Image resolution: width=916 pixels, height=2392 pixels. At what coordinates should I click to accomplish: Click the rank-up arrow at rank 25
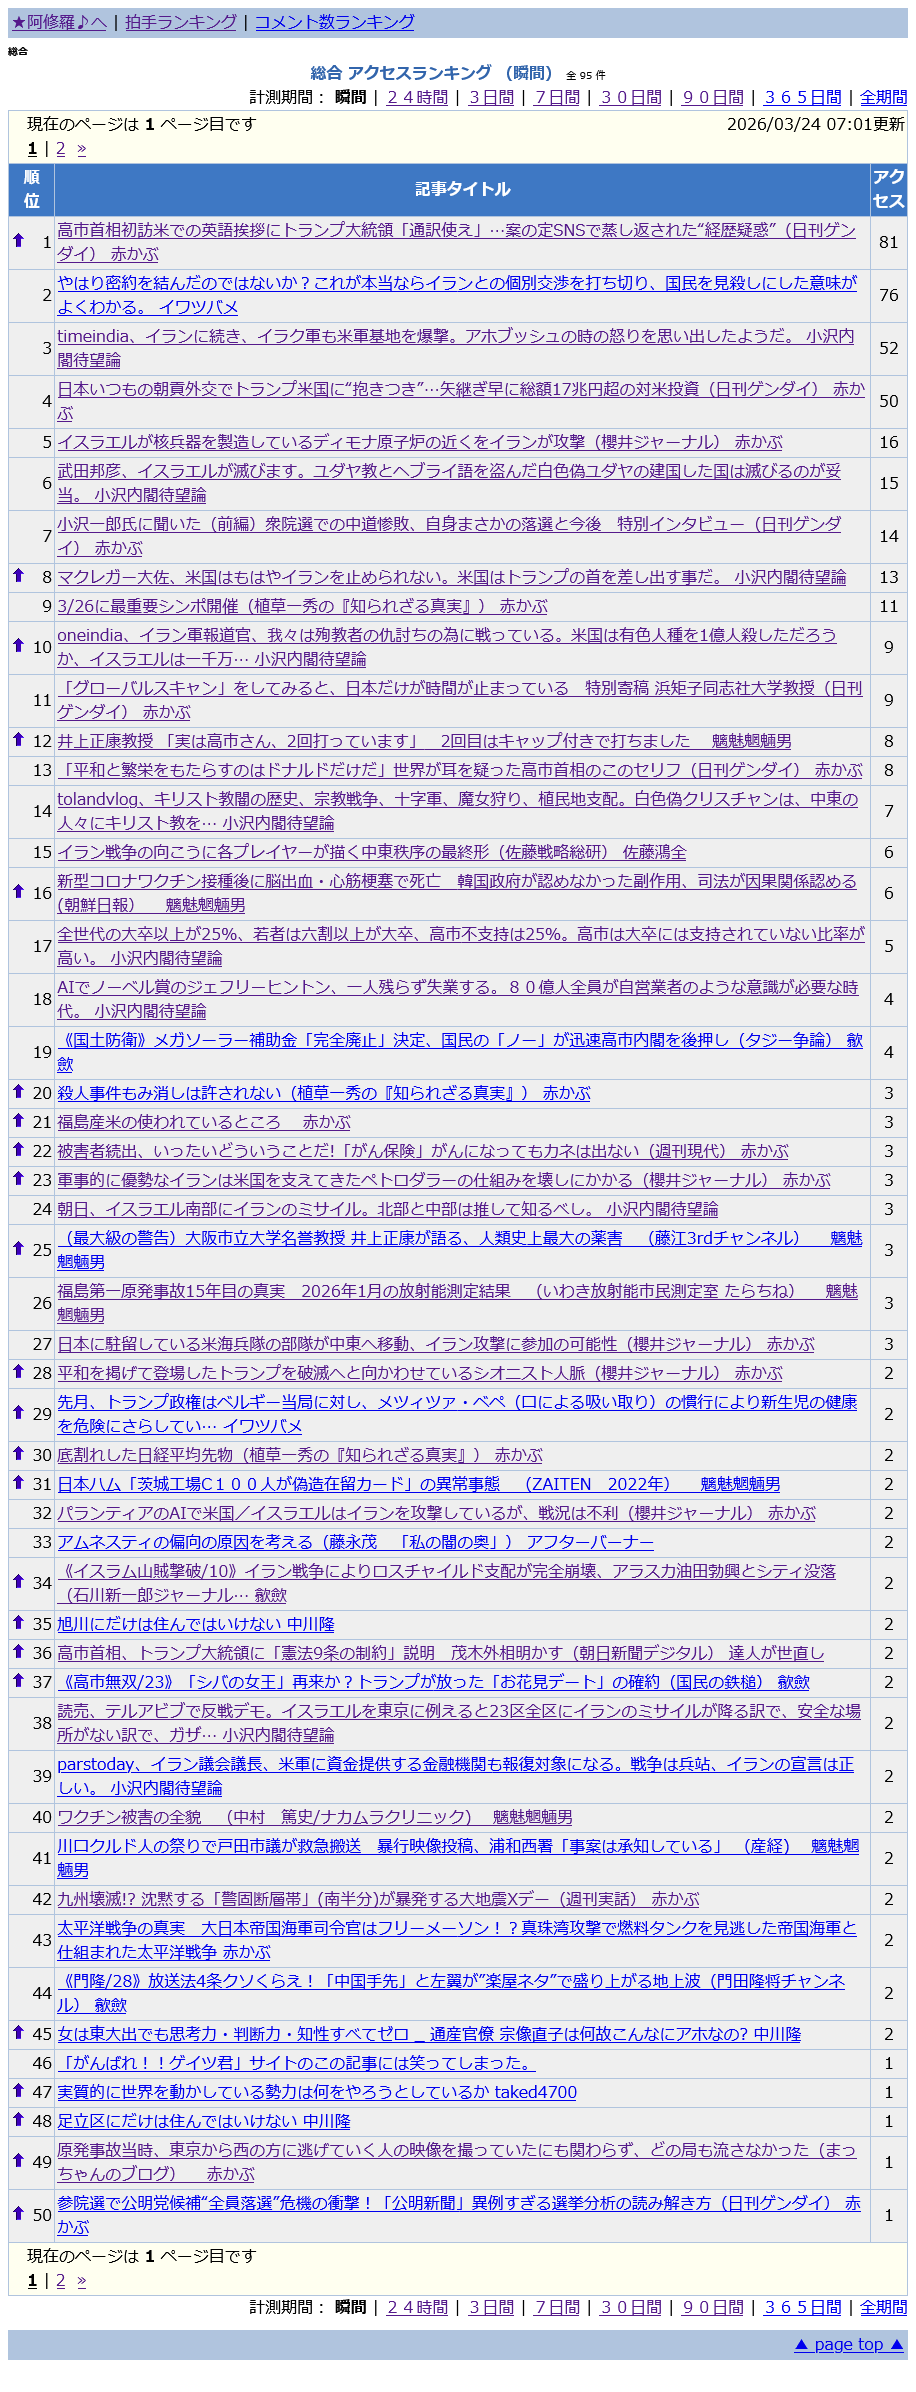(18, 1248)
